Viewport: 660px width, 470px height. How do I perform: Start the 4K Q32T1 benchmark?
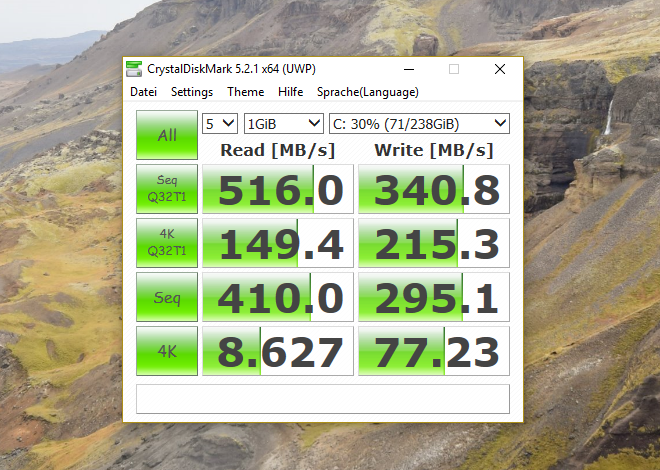[x=167, y=243]
